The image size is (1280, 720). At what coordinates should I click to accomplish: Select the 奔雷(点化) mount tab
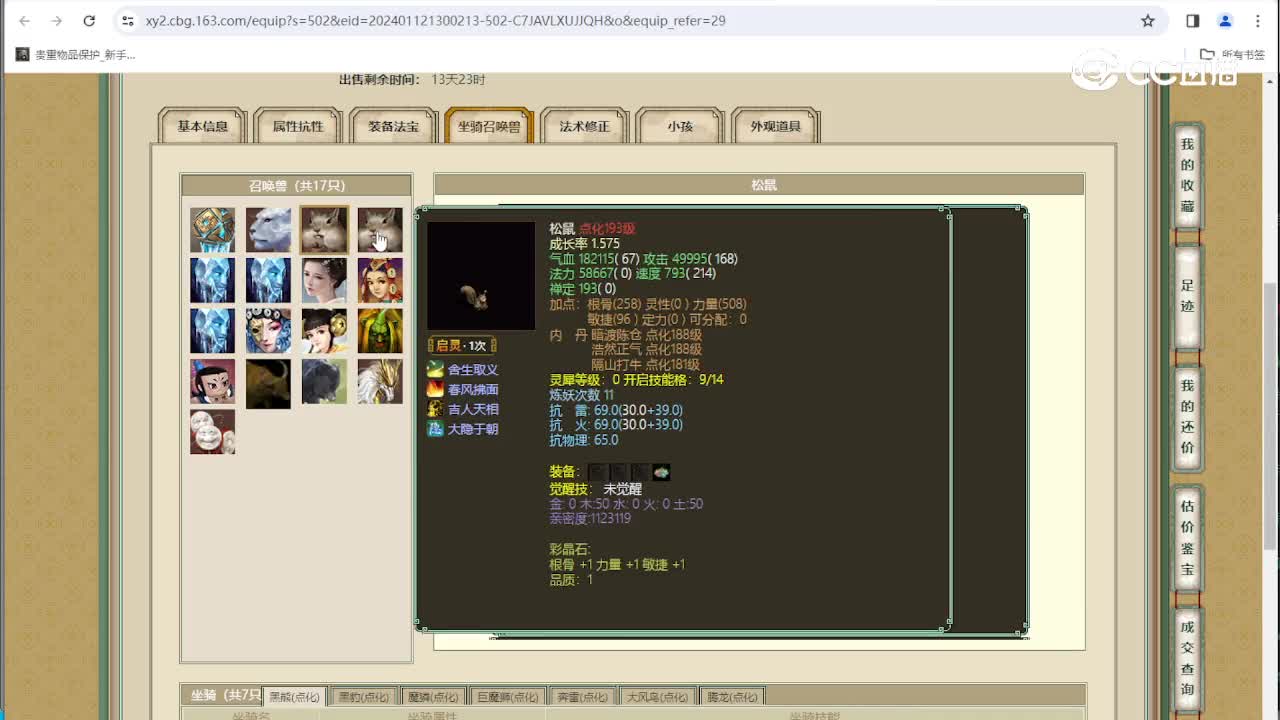pyautogui.click(x=581, y=697)
